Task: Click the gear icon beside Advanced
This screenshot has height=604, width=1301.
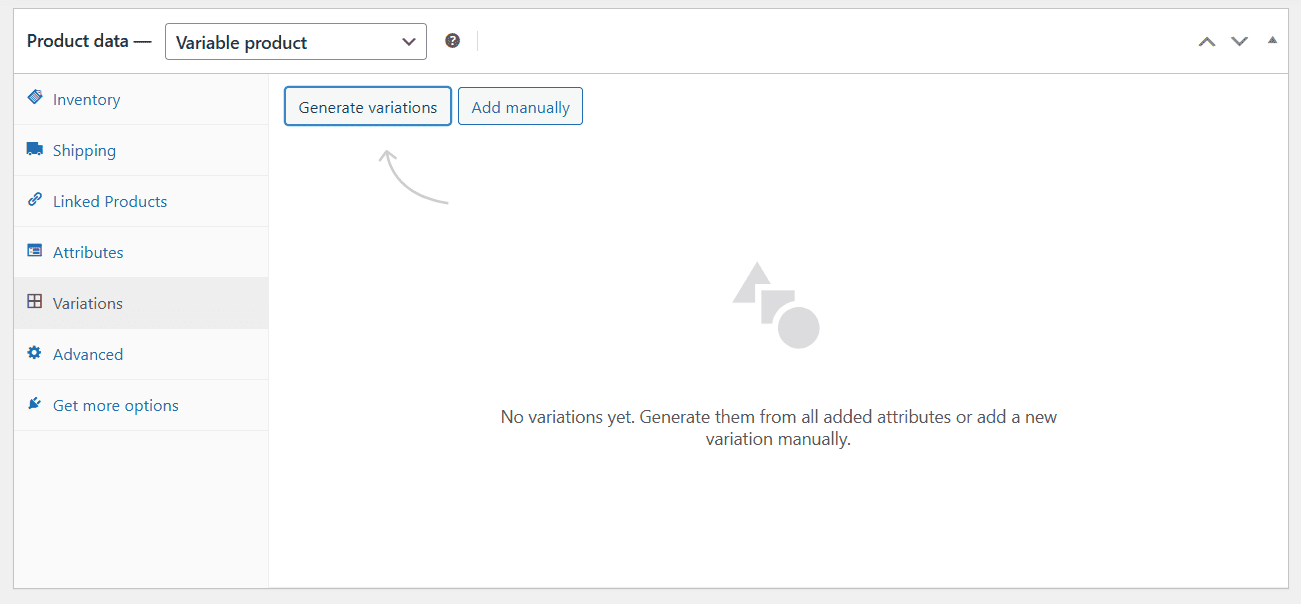Action: [35, 353]
